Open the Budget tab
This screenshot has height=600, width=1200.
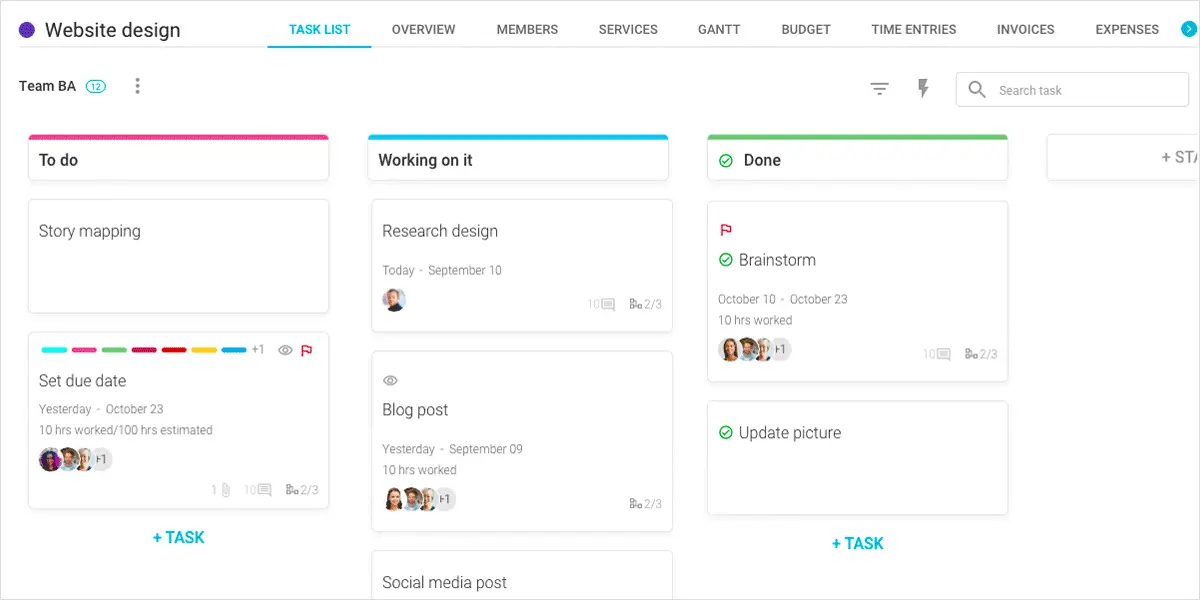(806, 29)
